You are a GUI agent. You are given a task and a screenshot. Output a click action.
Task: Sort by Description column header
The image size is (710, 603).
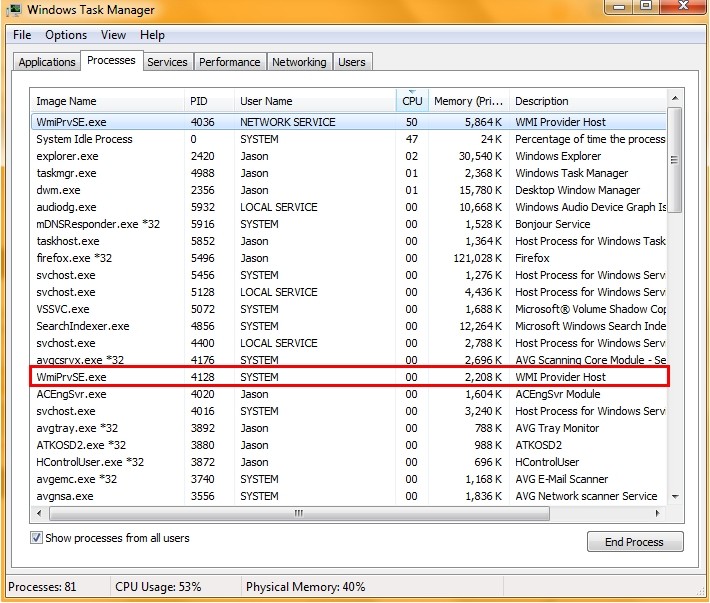coord(588,101)
